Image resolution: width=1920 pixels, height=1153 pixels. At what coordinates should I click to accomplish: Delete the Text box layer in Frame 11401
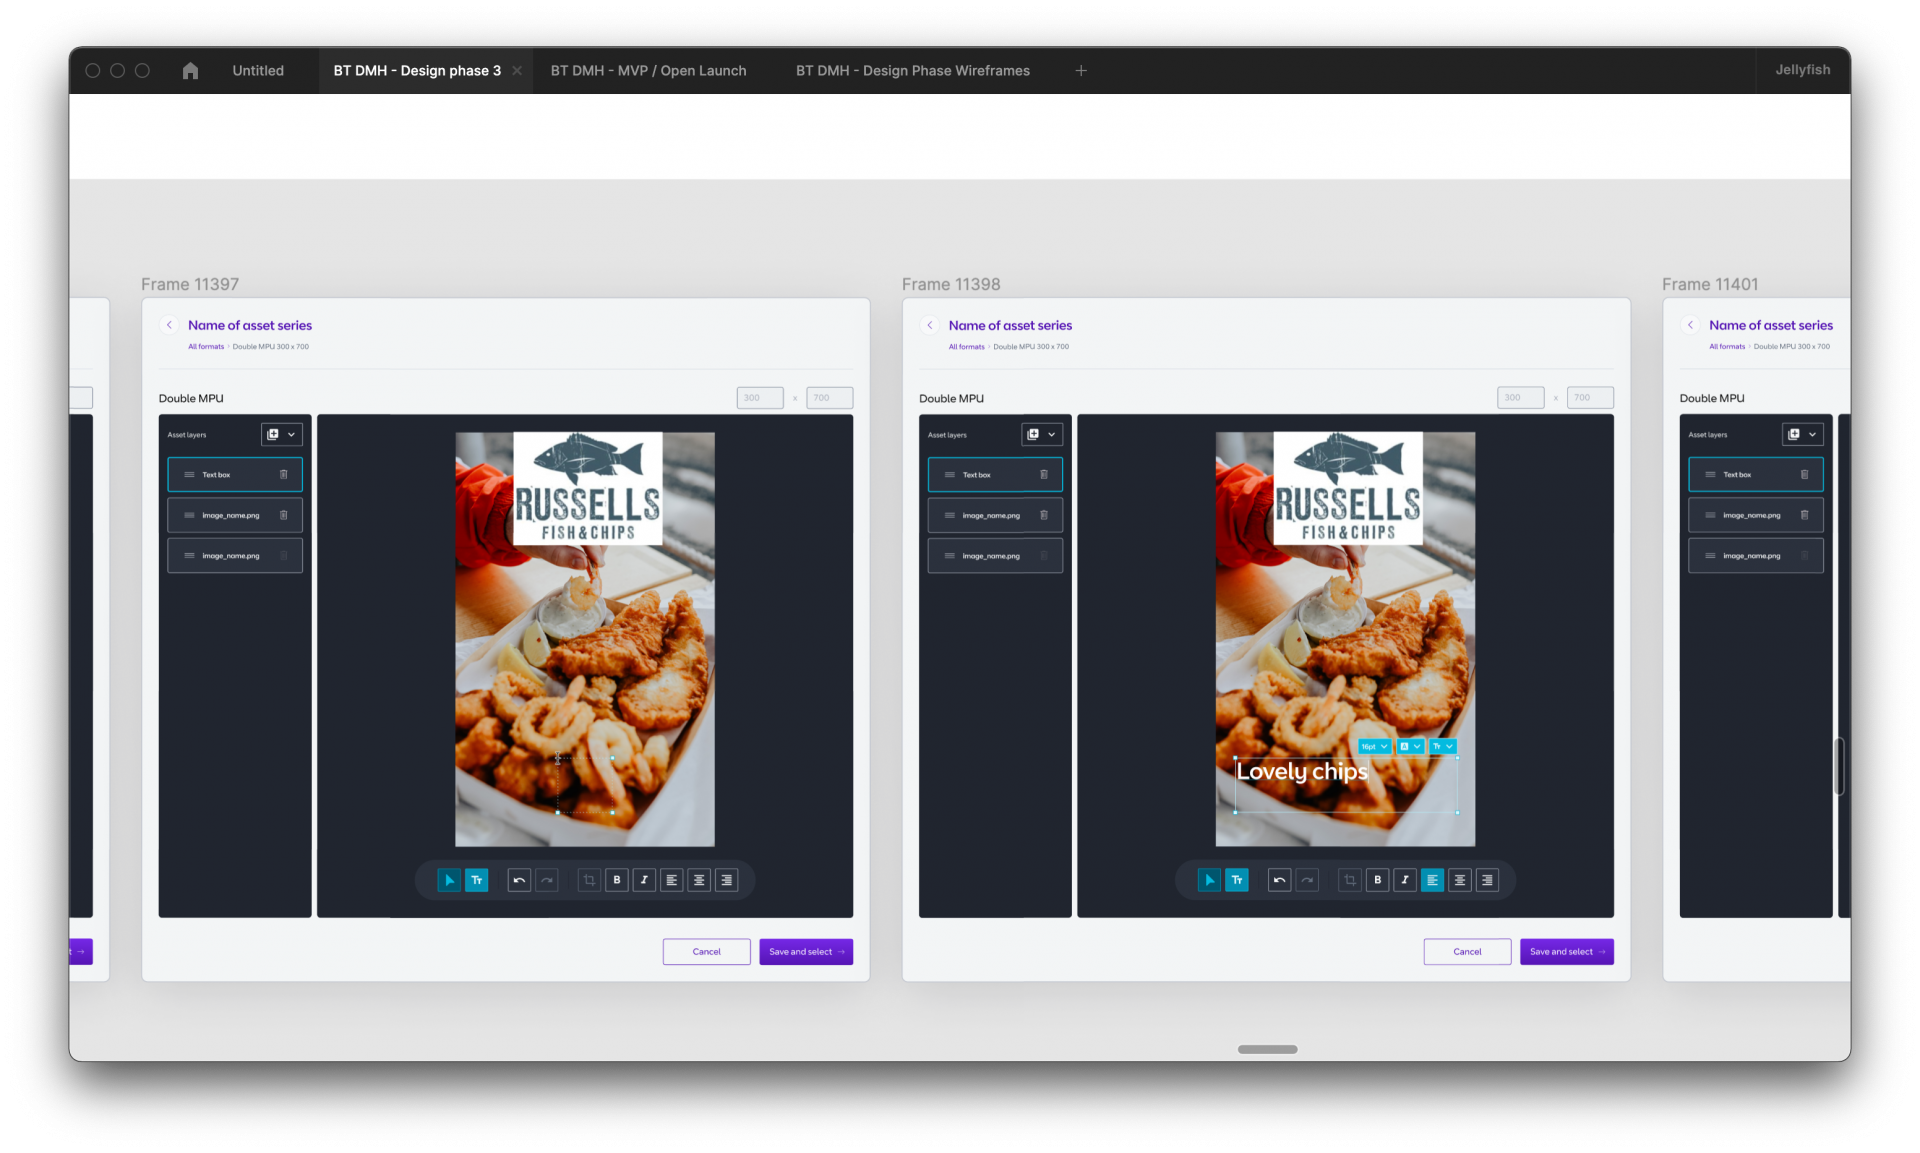pos(1805,475)
